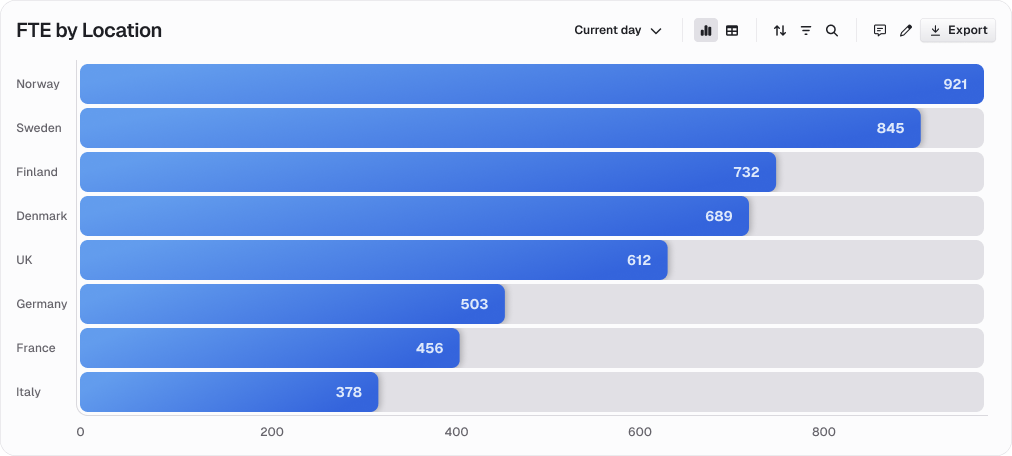The image size is (1012, 456).
Task: Open the filter icon
Action: pyautogui.click(x=806, y=30)
